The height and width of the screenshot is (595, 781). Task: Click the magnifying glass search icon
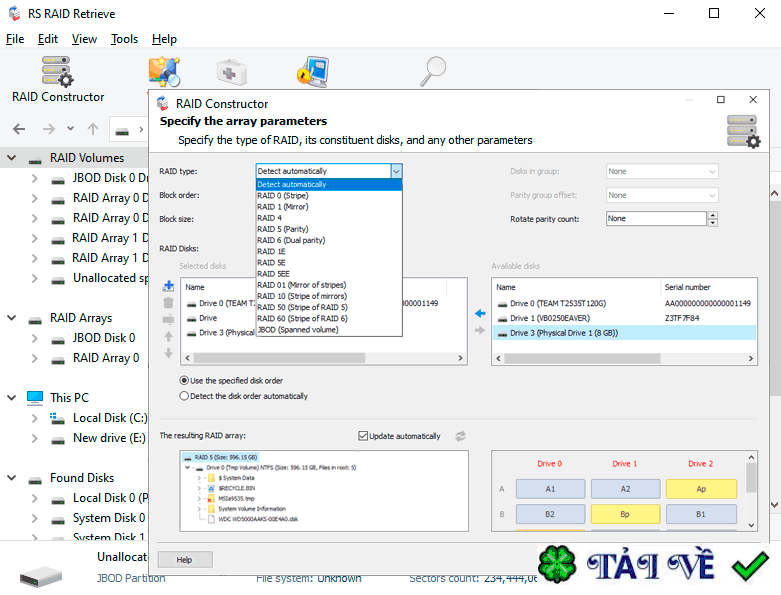tap(433, 72)
